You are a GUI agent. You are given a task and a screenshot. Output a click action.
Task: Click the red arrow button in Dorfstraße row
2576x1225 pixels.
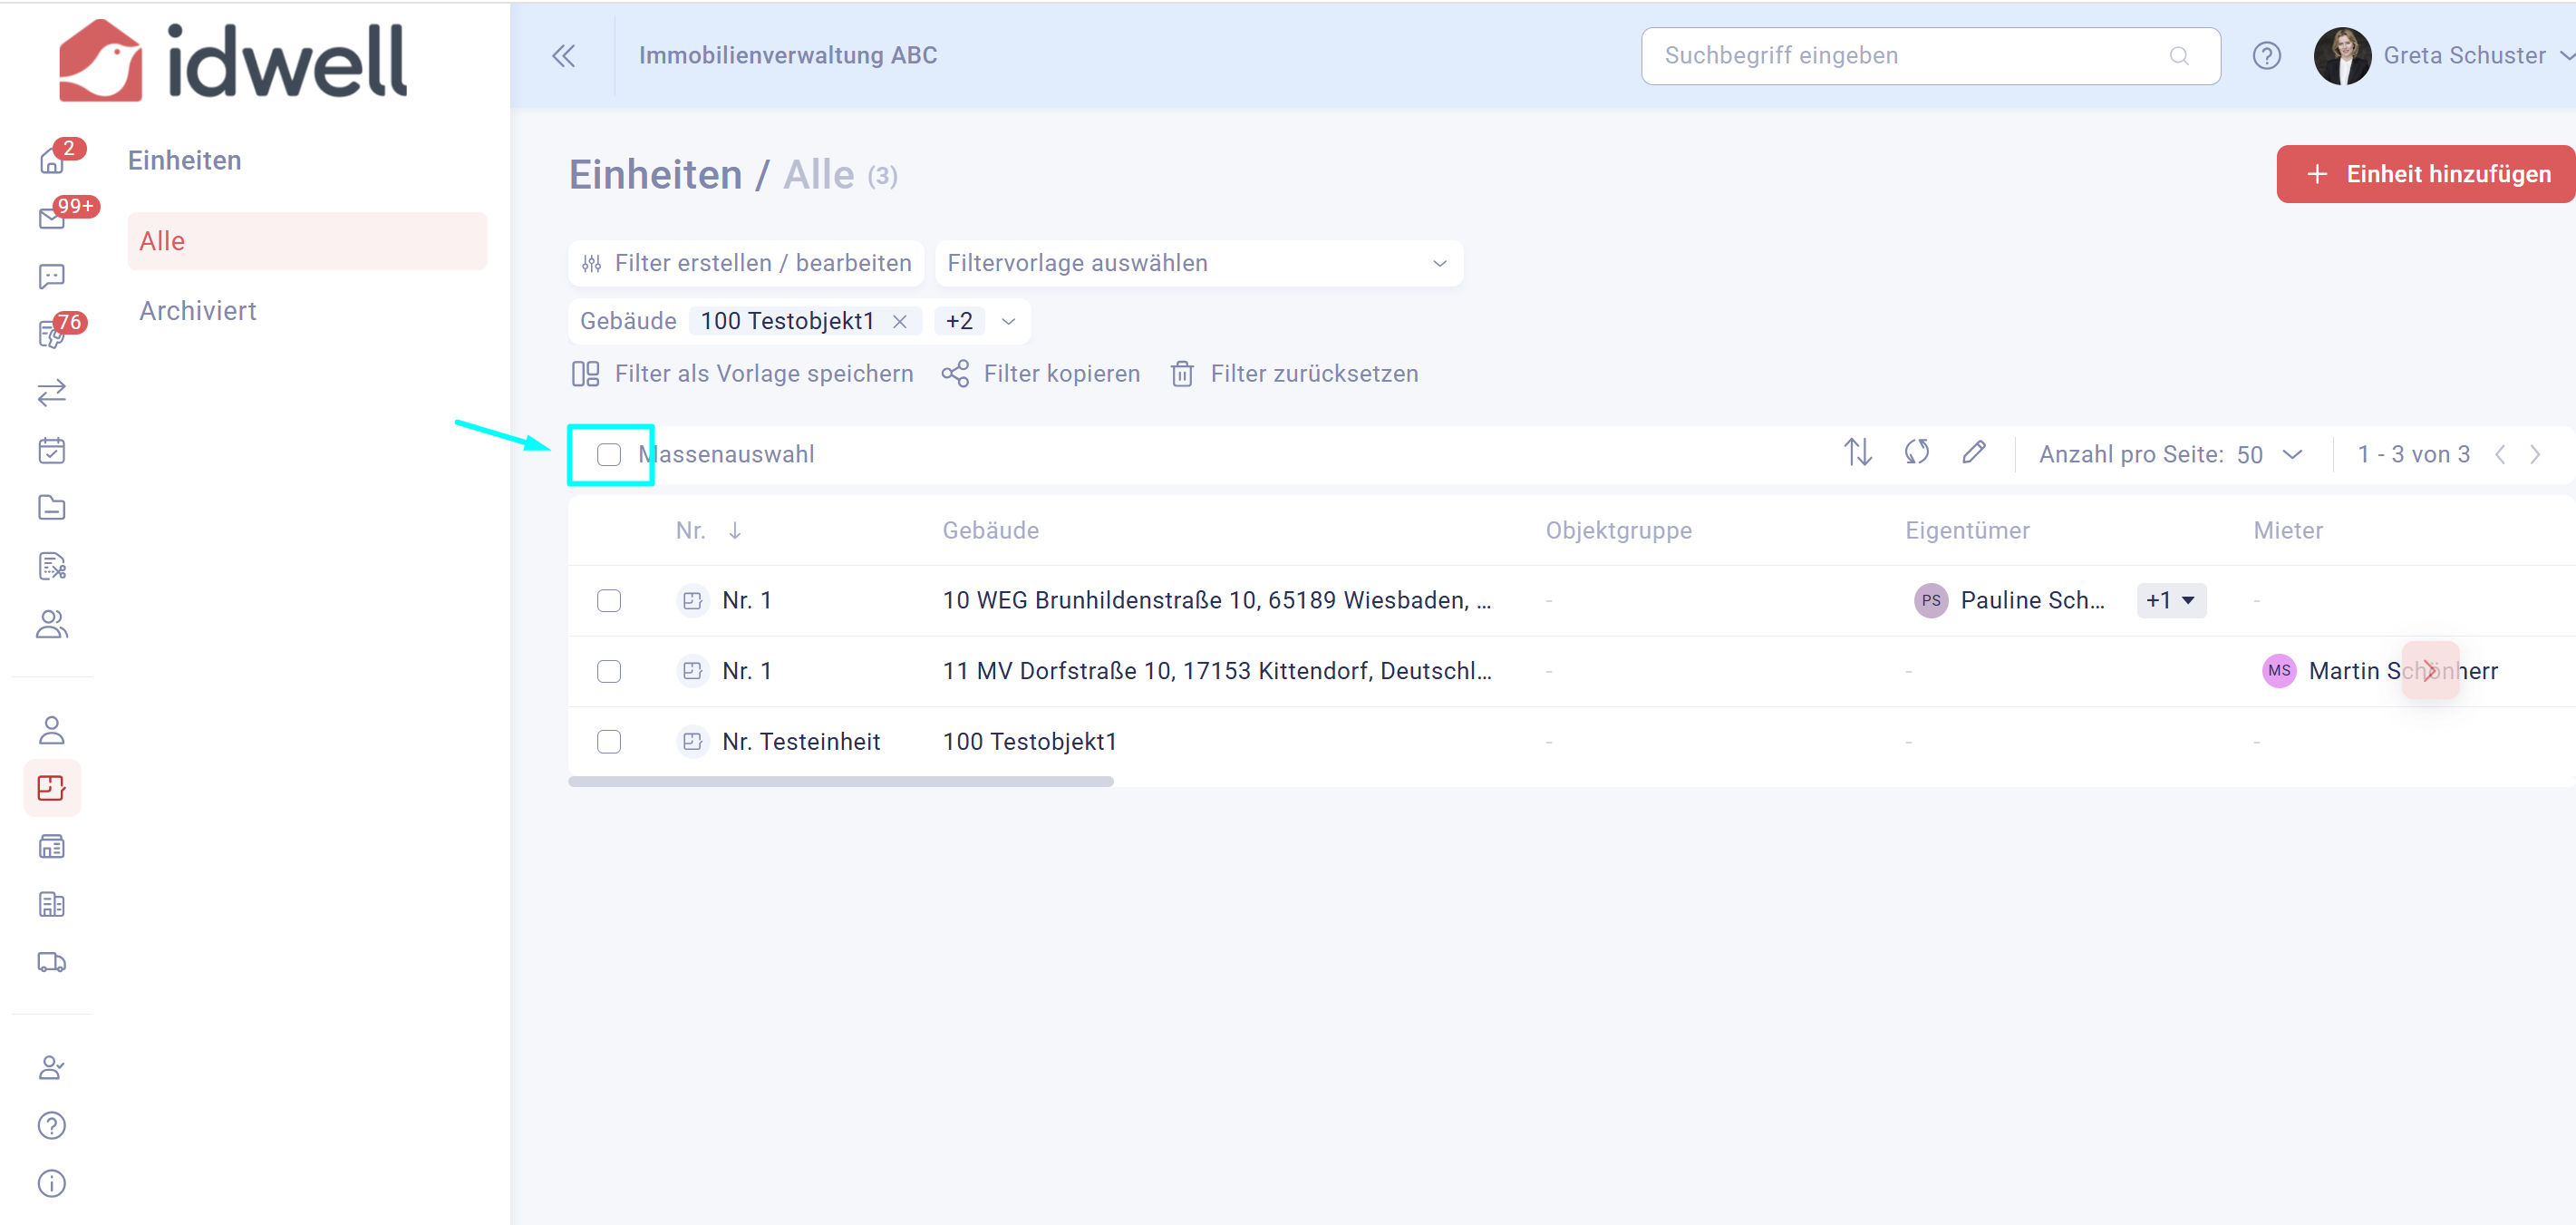2430,671
